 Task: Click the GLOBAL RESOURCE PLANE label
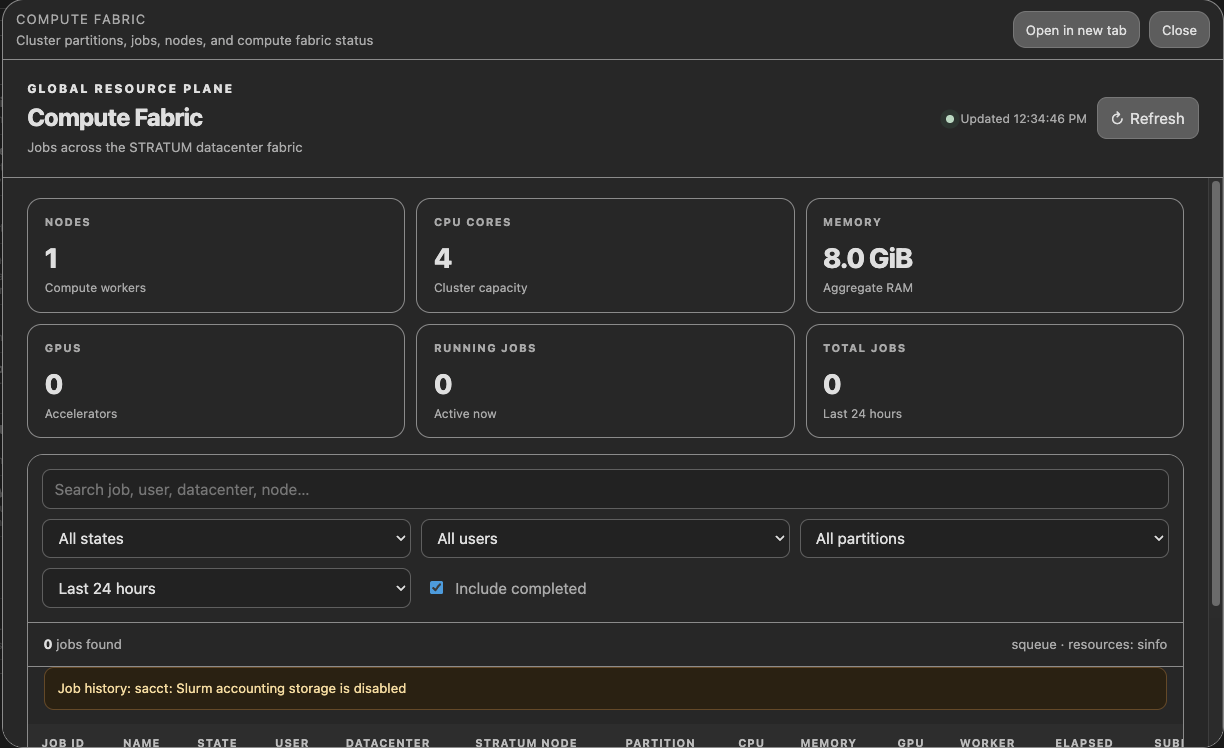130,88
